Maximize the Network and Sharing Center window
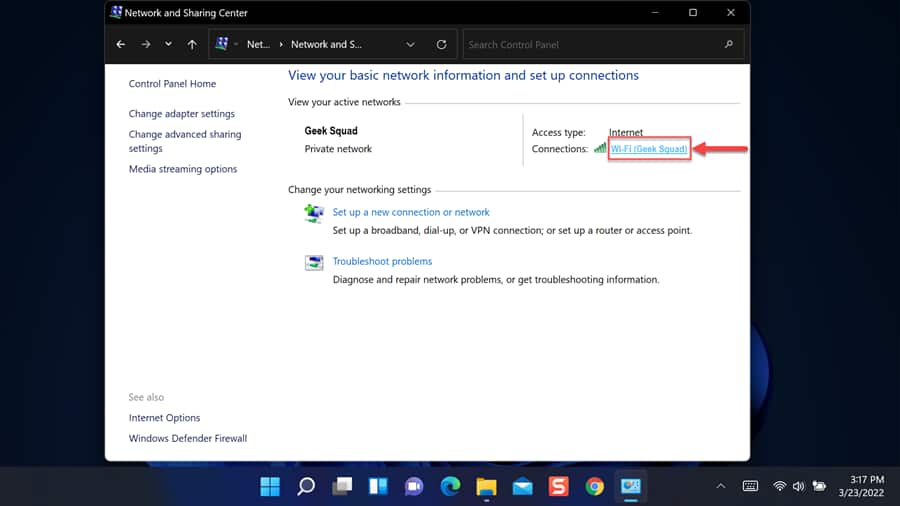Image resolution: width=900 pixels, height=506 pixels. pyautogui.click(x=693, y=12)
